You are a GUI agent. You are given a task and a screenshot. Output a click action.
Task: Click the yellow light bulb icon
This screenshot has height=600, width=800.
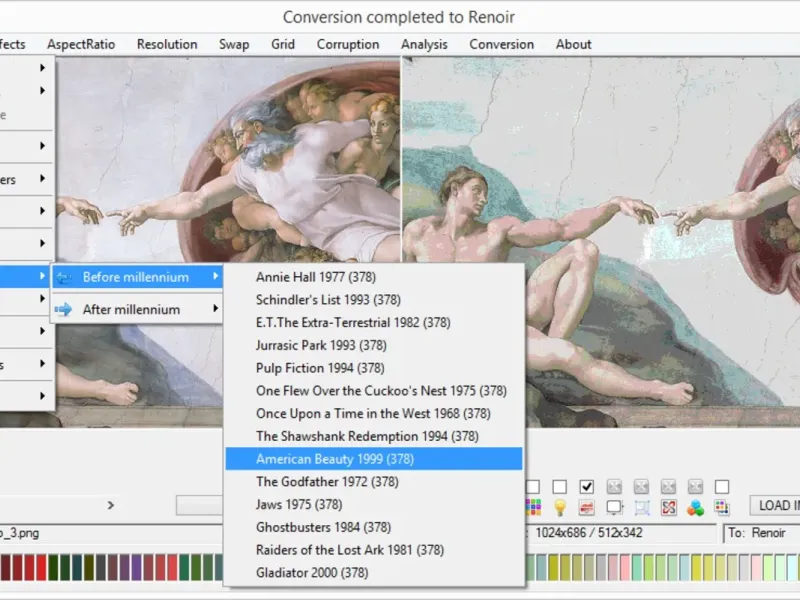[x=560, y=507]
